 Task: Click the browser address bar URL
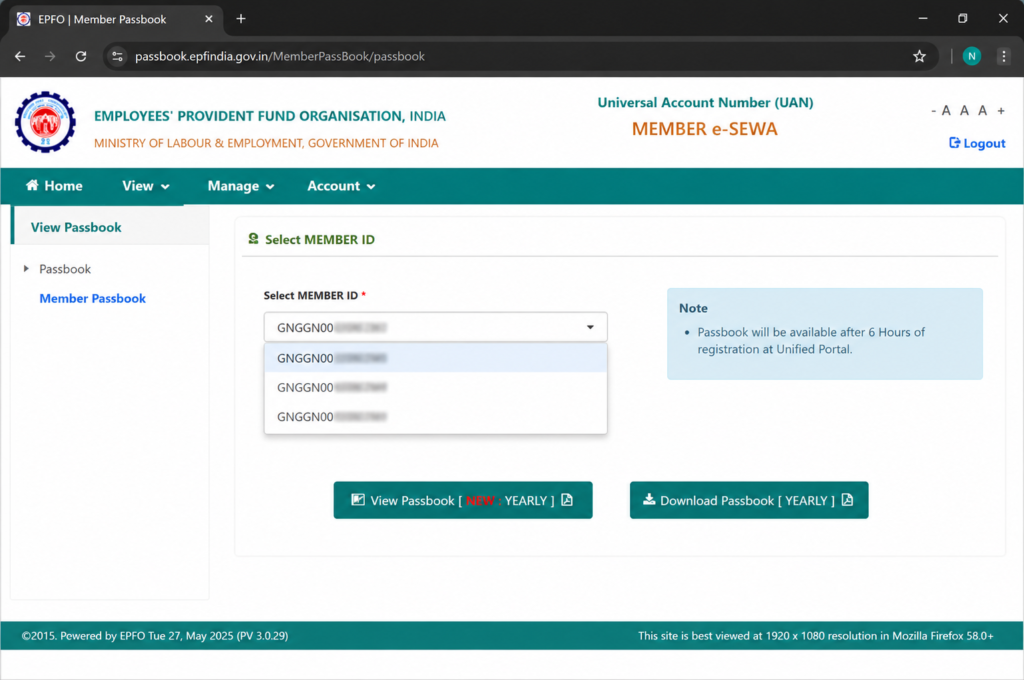point(280,56)
